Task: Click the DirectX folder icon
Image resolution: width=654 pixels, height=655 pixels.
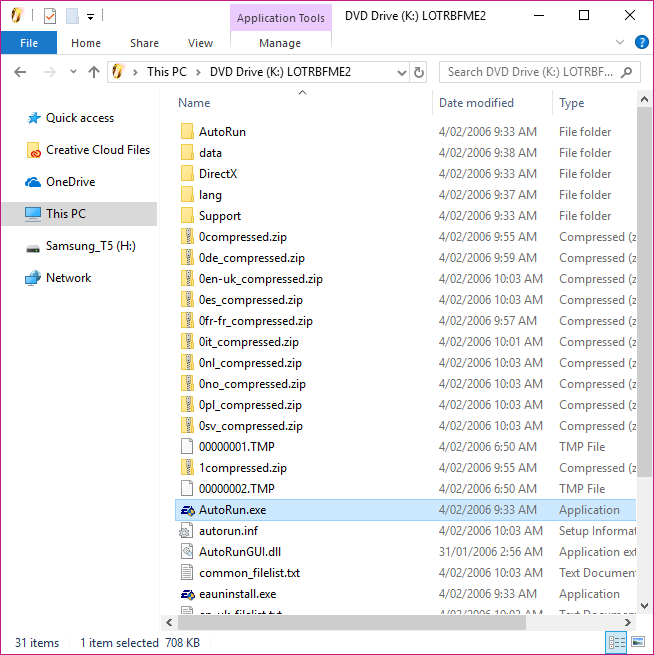Action: (187, 173)
